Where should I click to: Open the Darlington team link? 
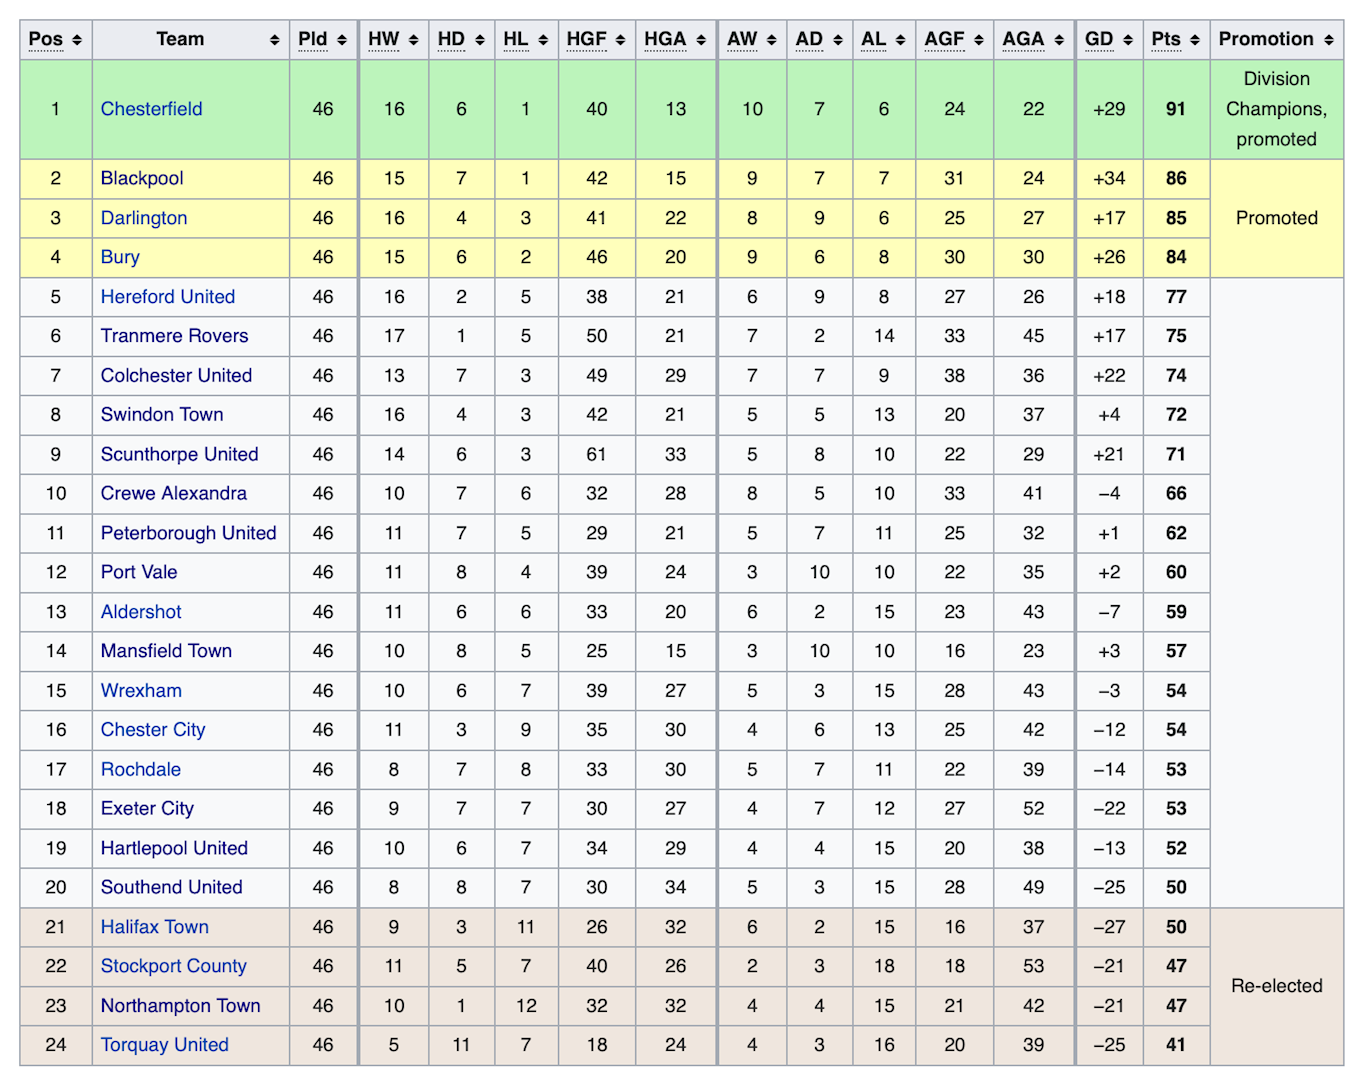[144, 218]
